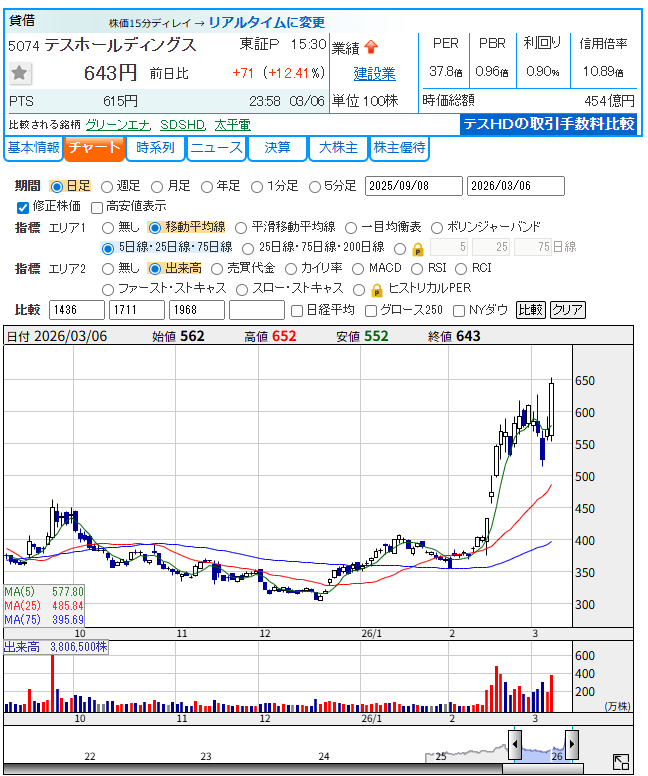The height and width of the screenshot is (776, 648).
Task: Click the comparison code field 1436
Action: tap(77, 310)
